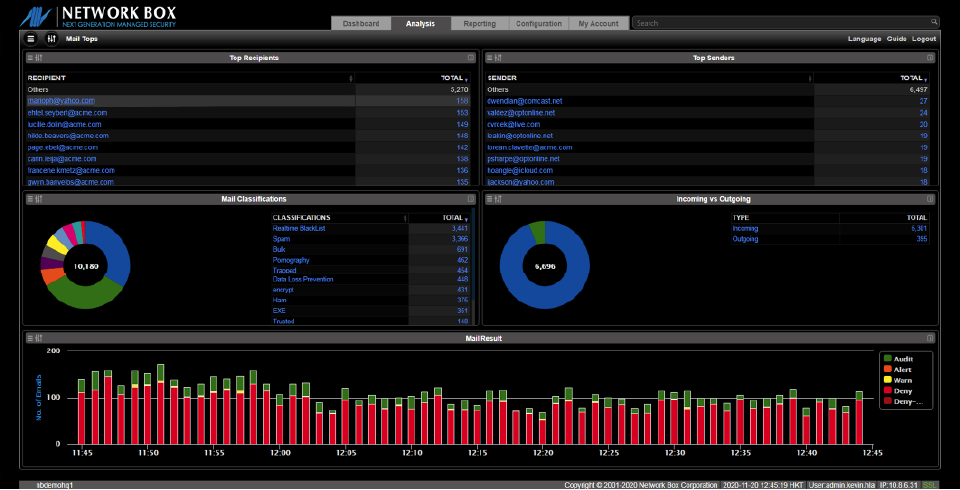Go to the Configuration tab
The height and width of the screenshot is (490, 960).
539,23
